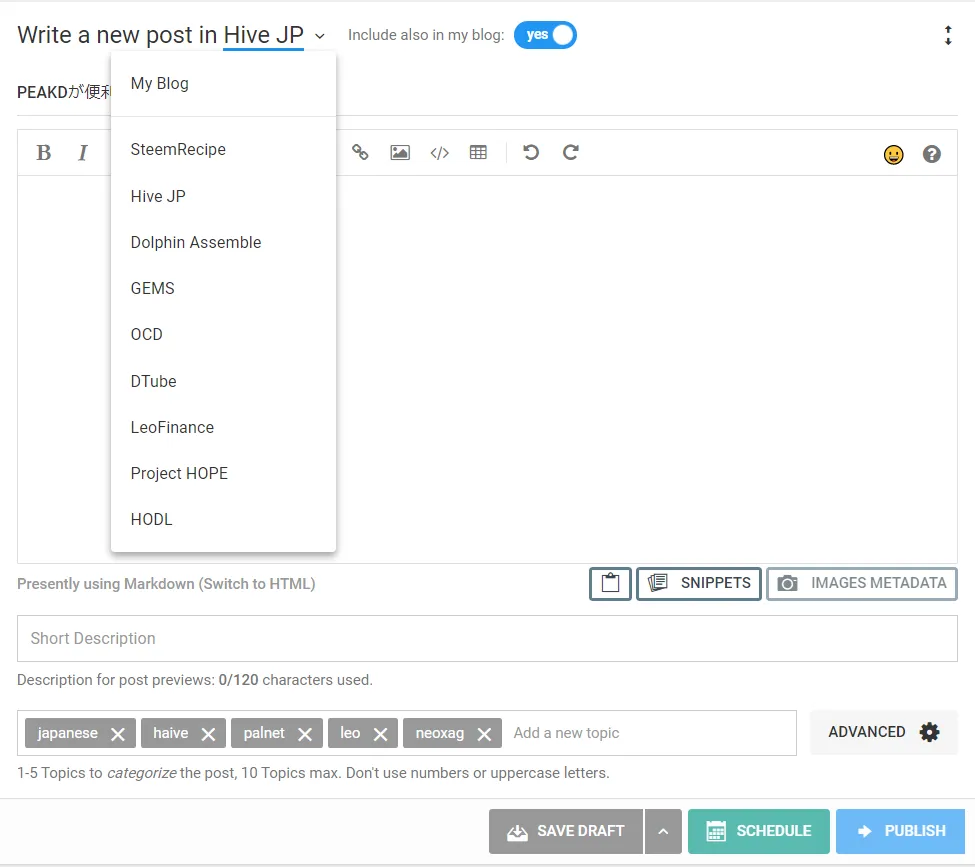The height and width of the screenshot is (867, 975).
Task: Insert a link using chain icon
Action: 360,152
